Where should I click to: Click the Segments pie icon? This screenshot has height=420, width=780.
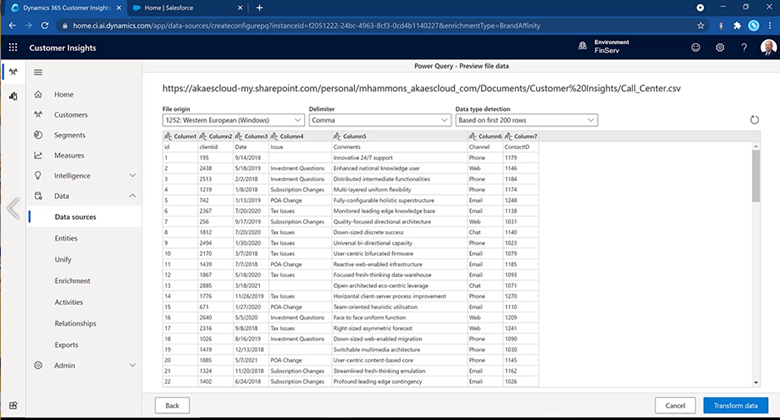click(38, 135)
